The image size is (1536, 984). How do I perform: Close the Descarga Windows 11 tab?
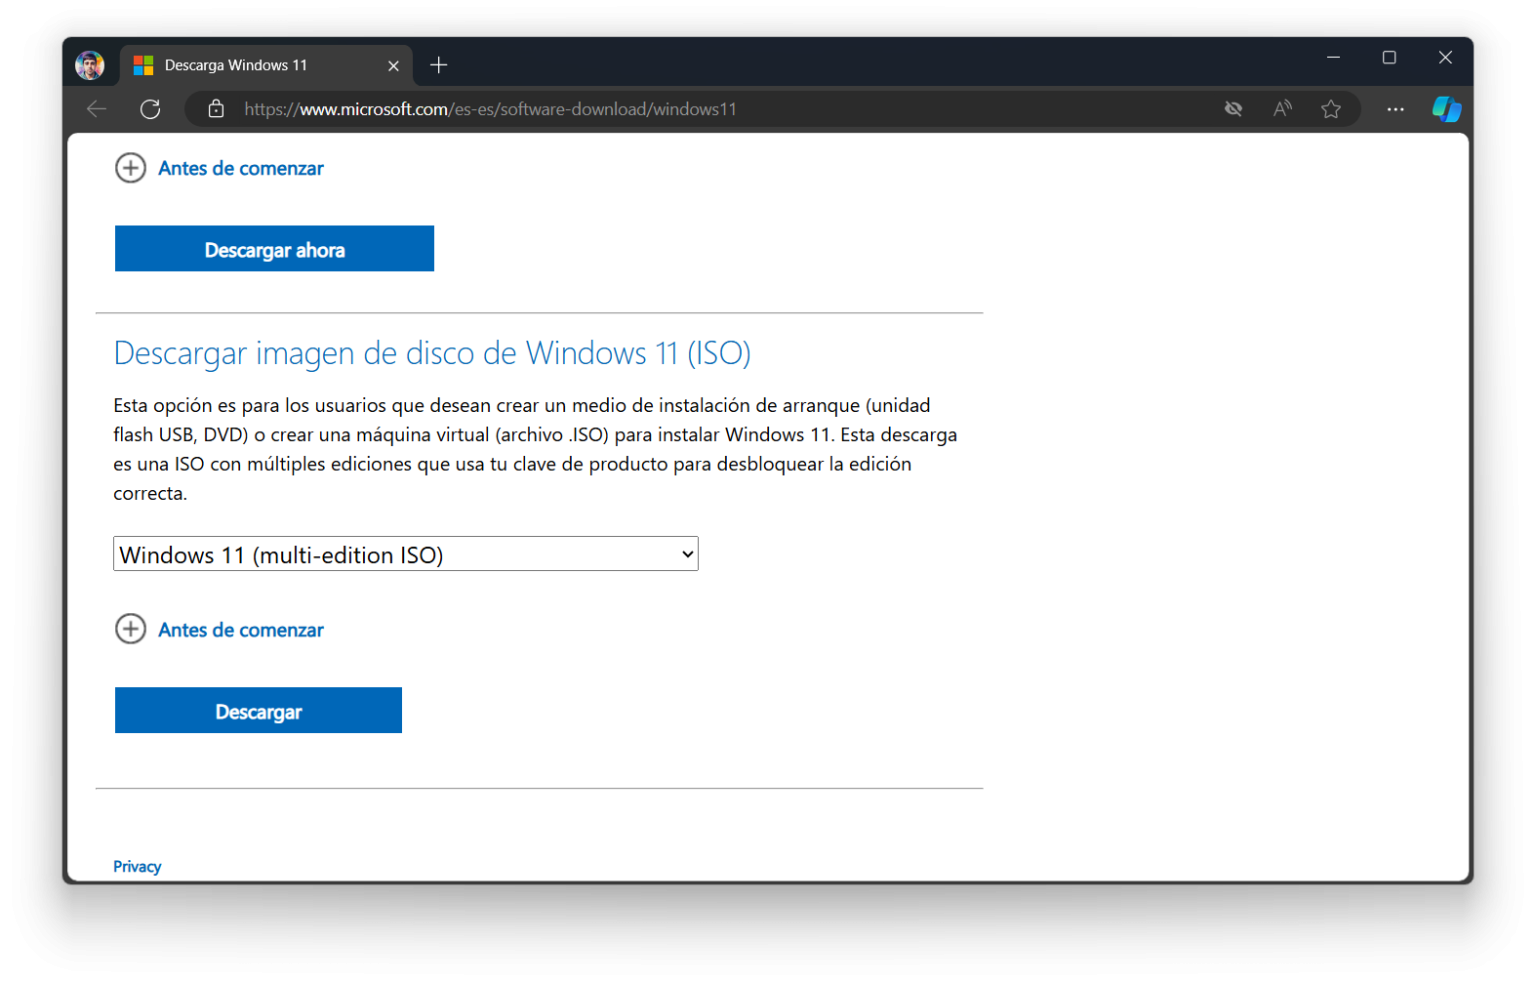coord(393,66)
